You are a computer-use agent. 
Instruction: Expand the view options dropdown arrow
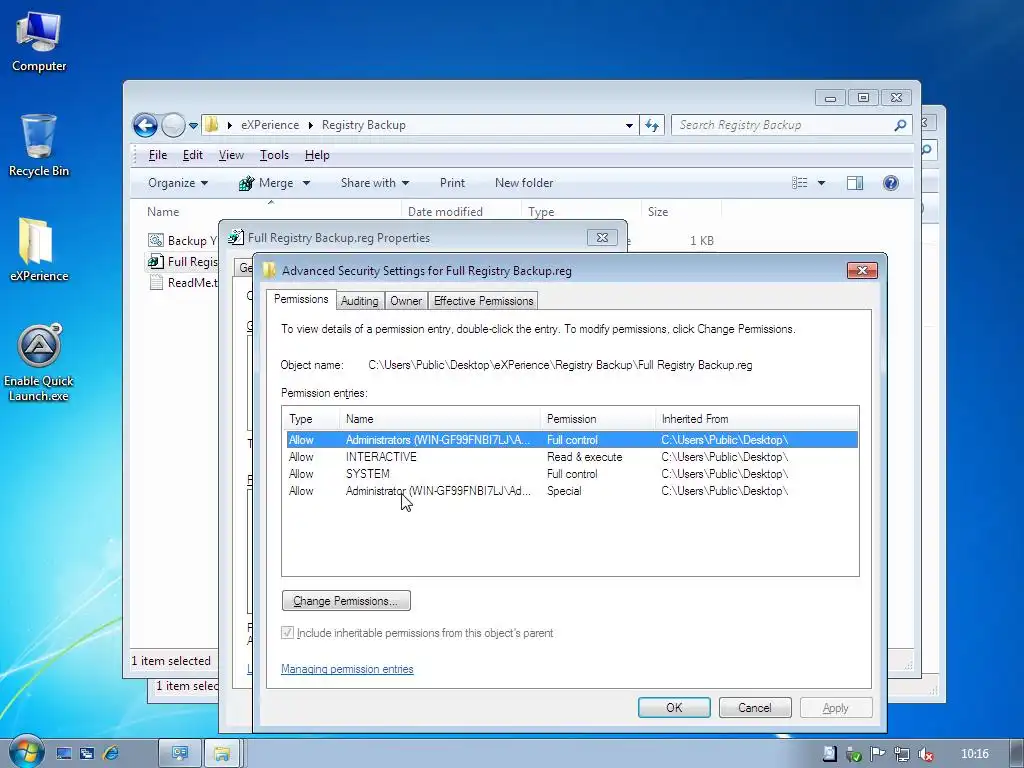coord(822,183)
